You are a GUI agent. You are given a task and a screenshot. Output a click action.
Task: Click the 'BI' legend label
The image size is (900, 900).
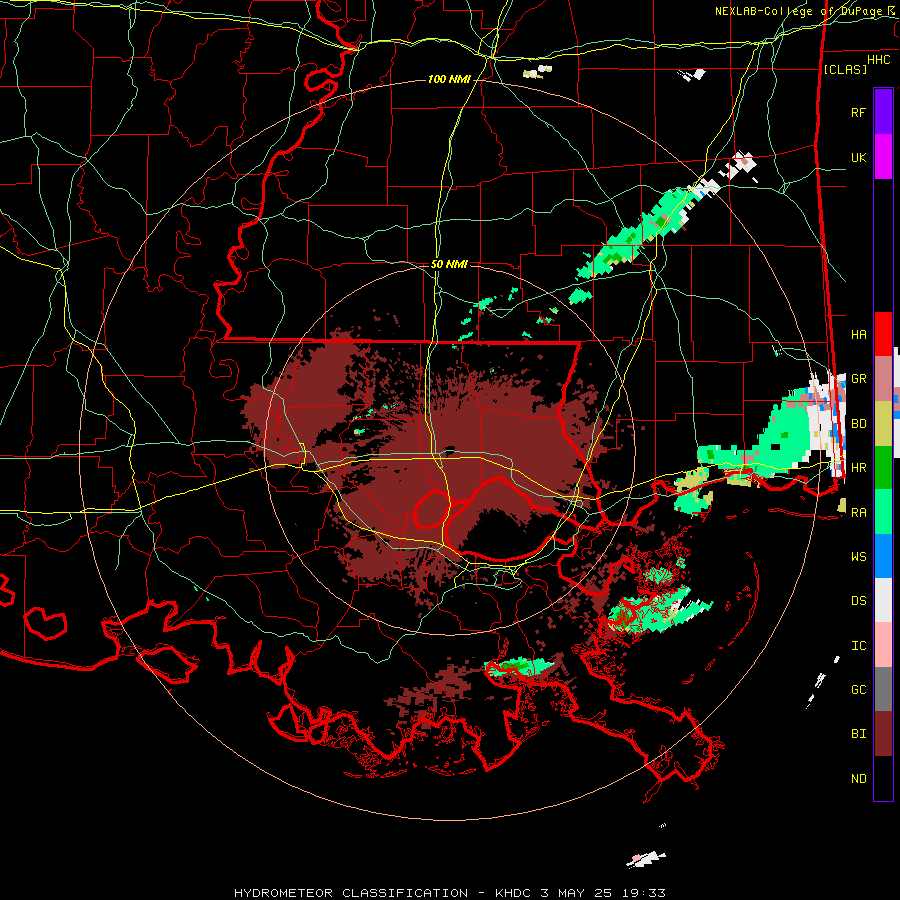coord(858,734)
